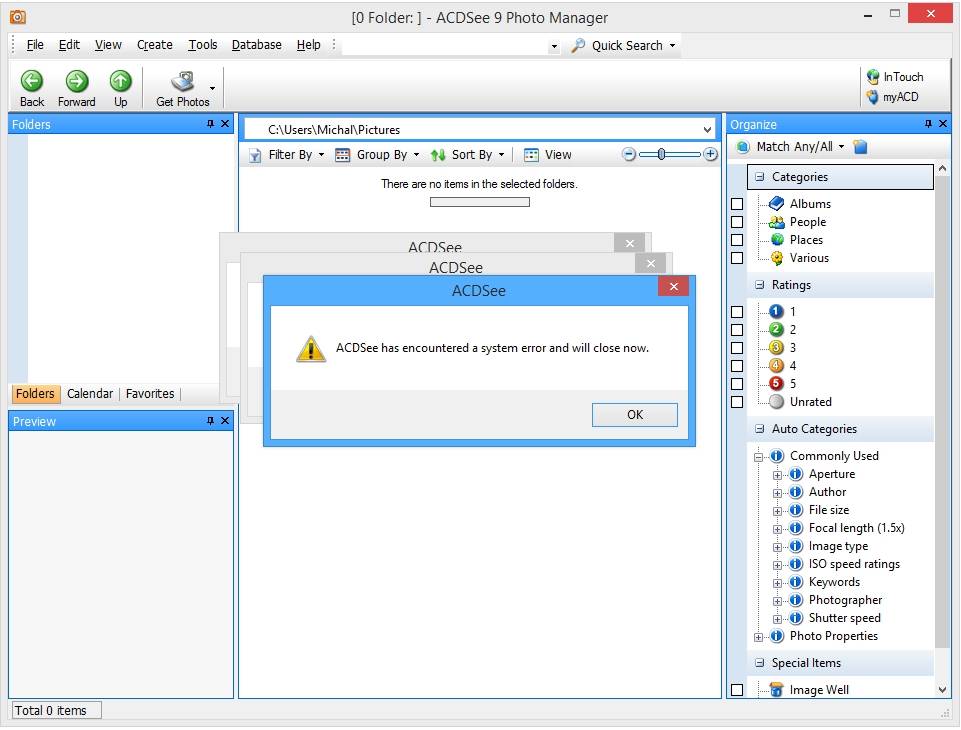Click the warning icon in the error dialog
Screen dimensions: 961x730
pyautogui.click(x=311, y=349)
